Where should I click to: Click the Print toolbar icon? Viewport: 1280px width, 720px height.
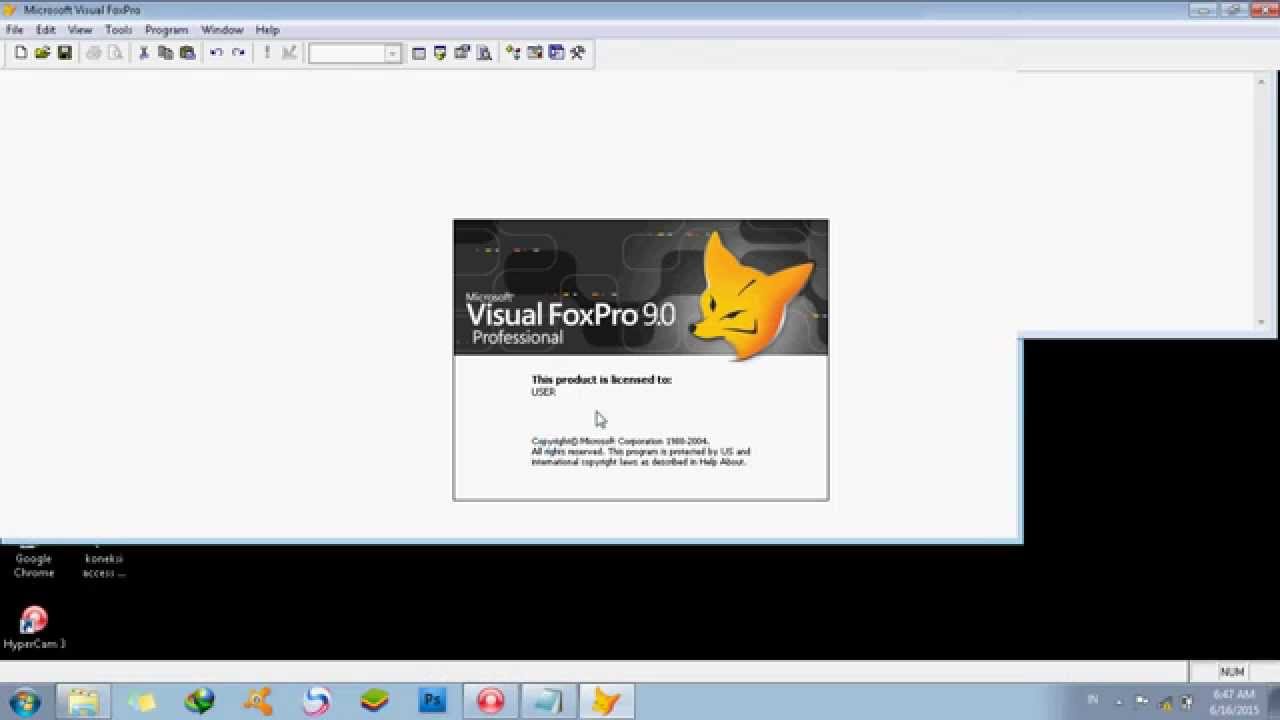pyautogui.click(x=94, y=53)
